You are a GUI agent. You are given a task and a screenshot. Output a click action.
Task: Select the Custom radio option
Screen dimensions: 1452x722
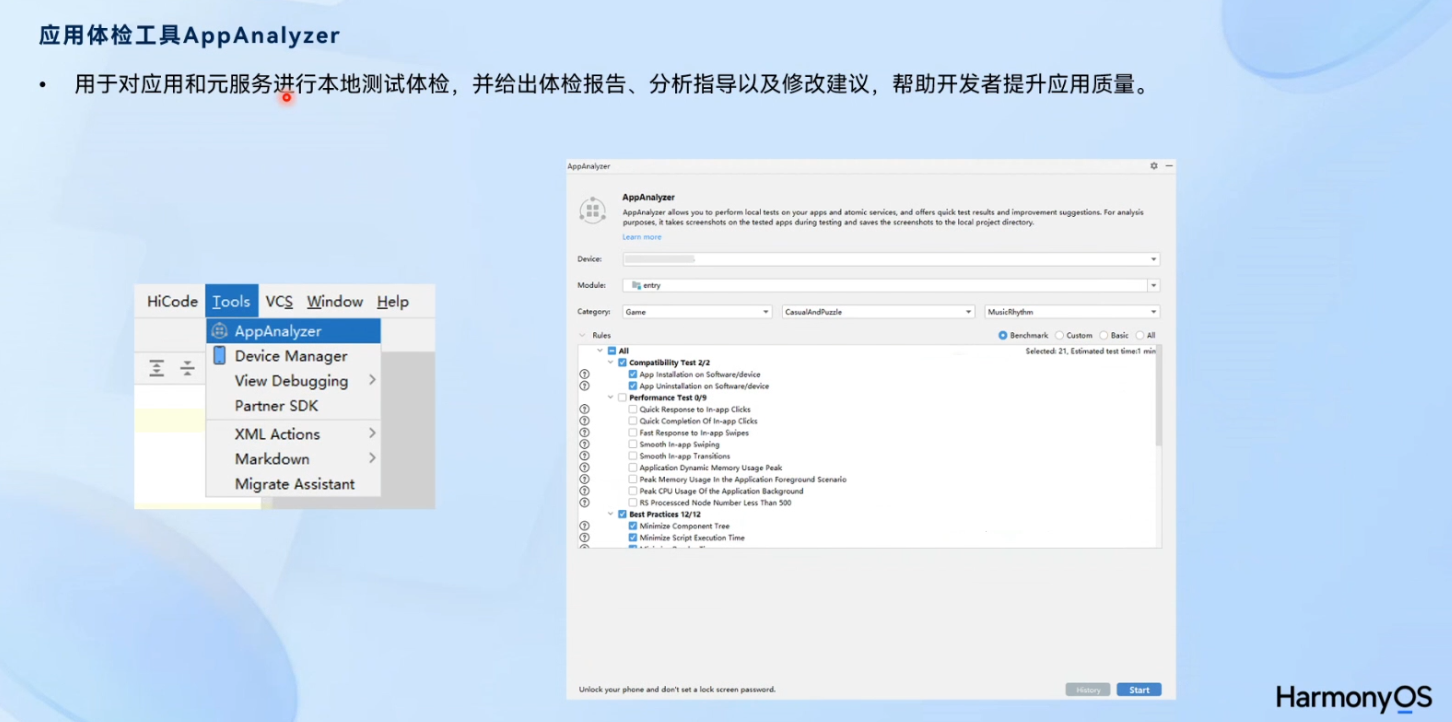click(1060, 336)
